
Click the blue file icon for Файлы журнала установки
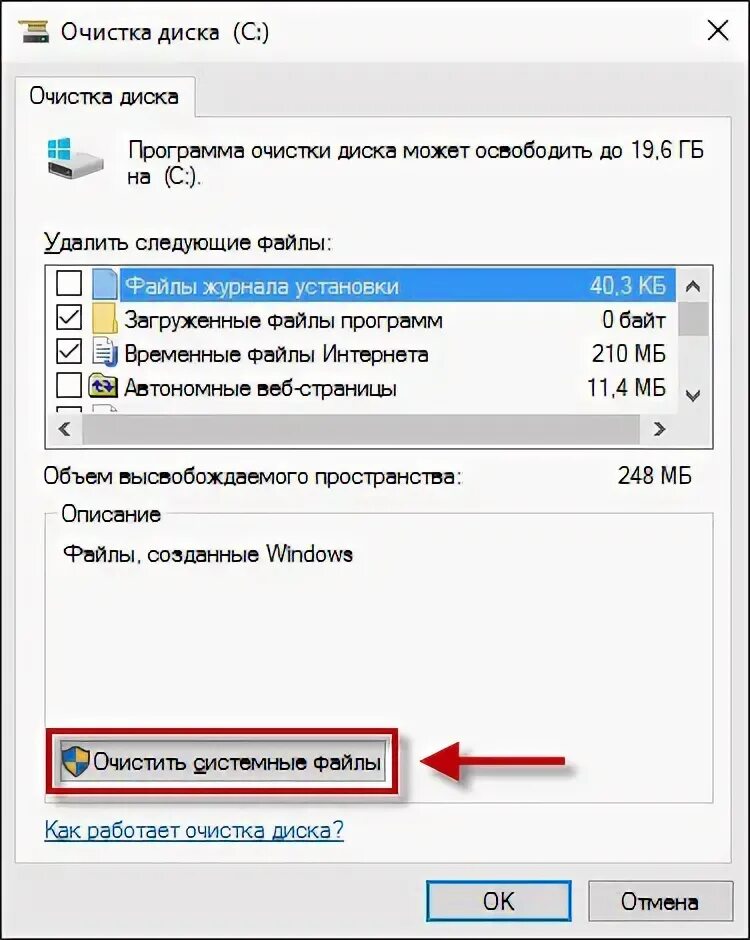click(104, 284)
